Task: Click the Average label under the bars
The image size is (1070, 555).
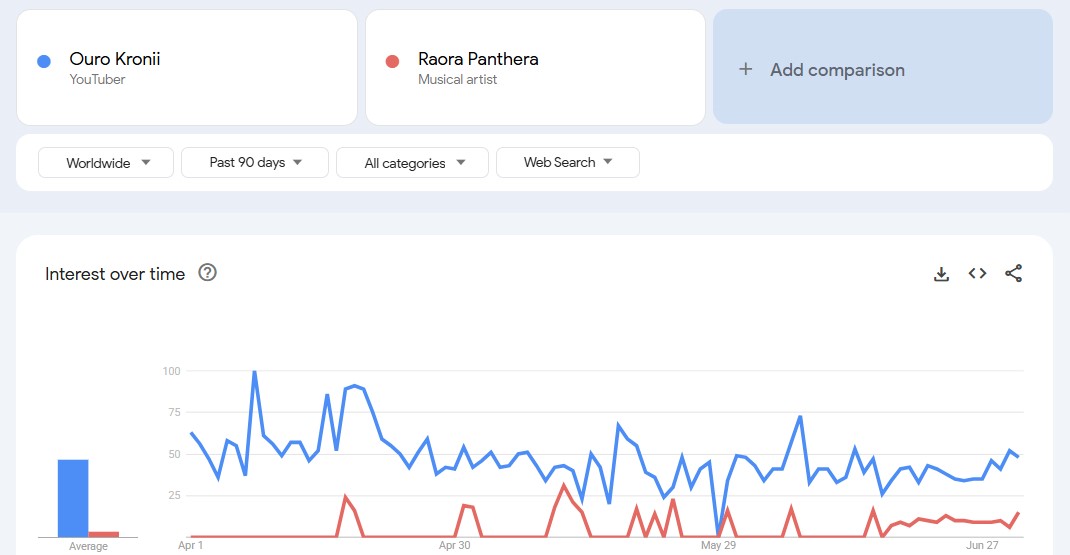Action: [88, 546]
